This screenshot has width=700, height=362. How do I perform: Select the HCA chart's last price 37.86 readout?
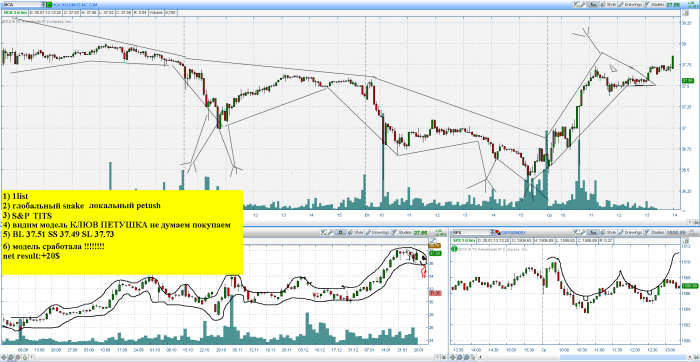tap(673, 5)
